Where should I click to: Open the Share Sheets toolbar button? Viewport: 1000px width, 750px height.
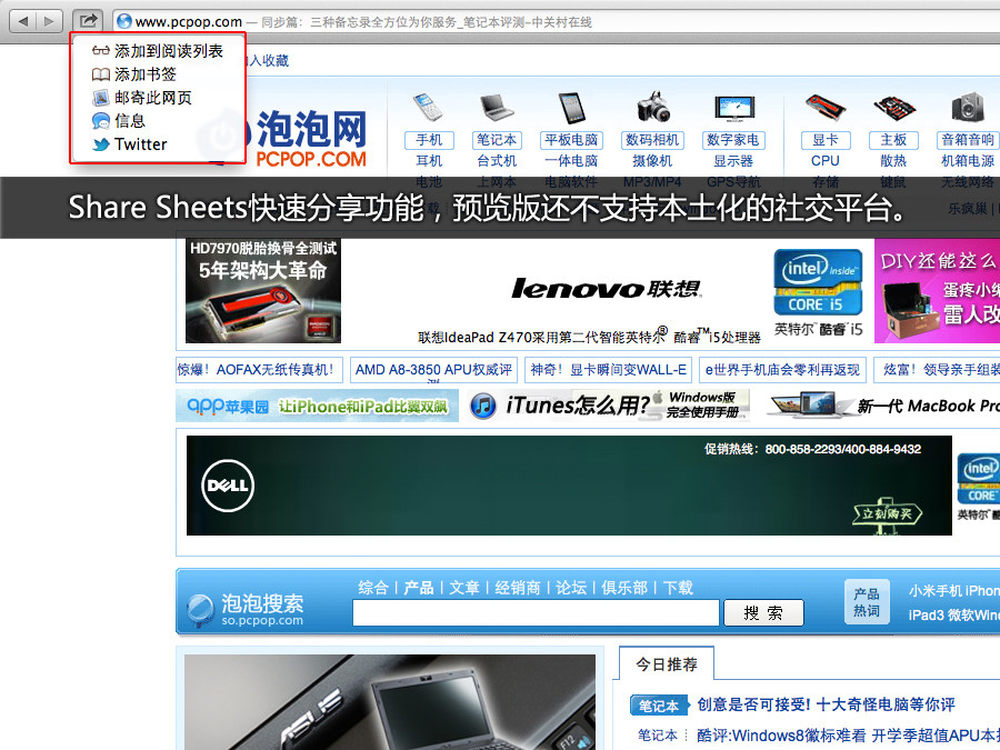coord(87,21)
